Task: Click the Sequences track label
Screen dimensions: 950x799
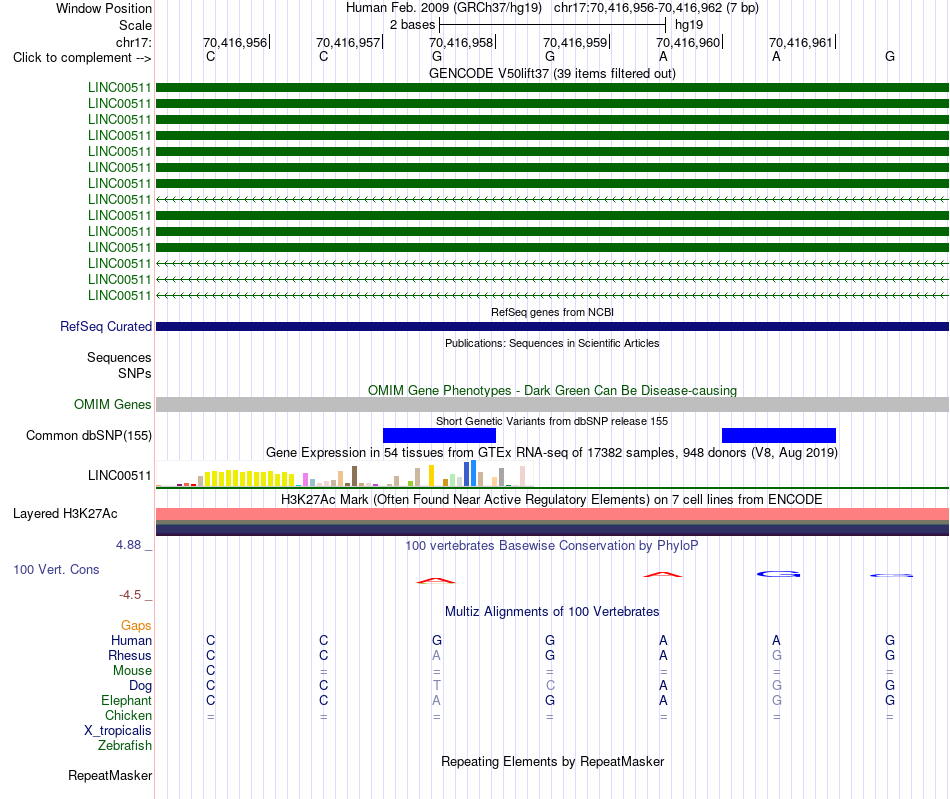Action: [119, 357]
